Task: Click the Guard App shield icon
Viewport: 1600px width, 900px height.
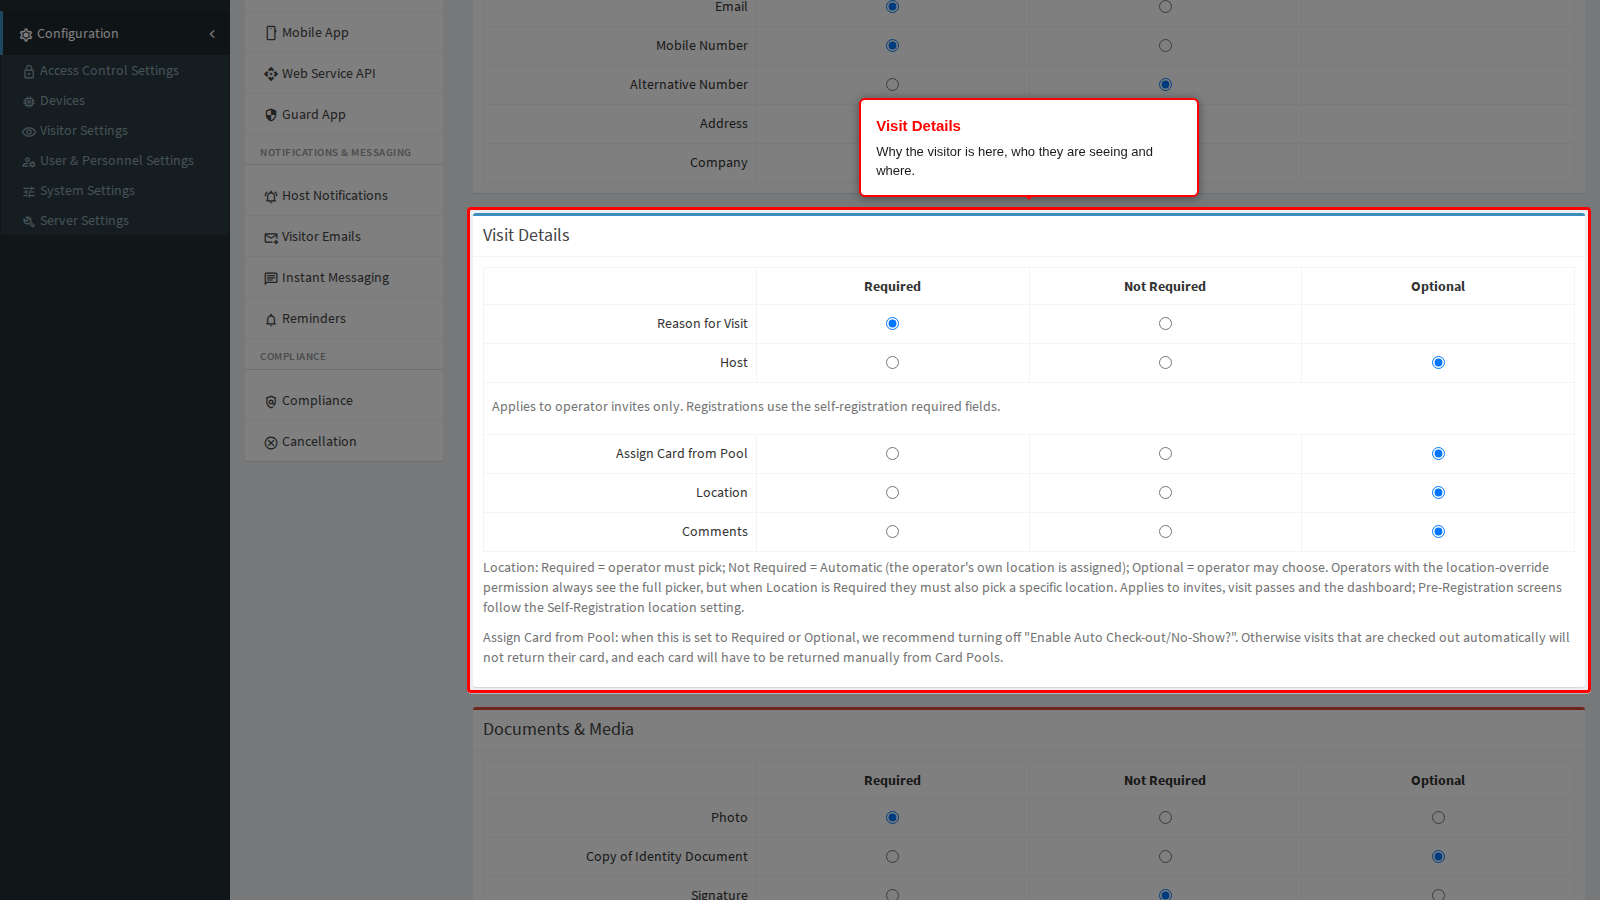Action: tap(271, 115)
